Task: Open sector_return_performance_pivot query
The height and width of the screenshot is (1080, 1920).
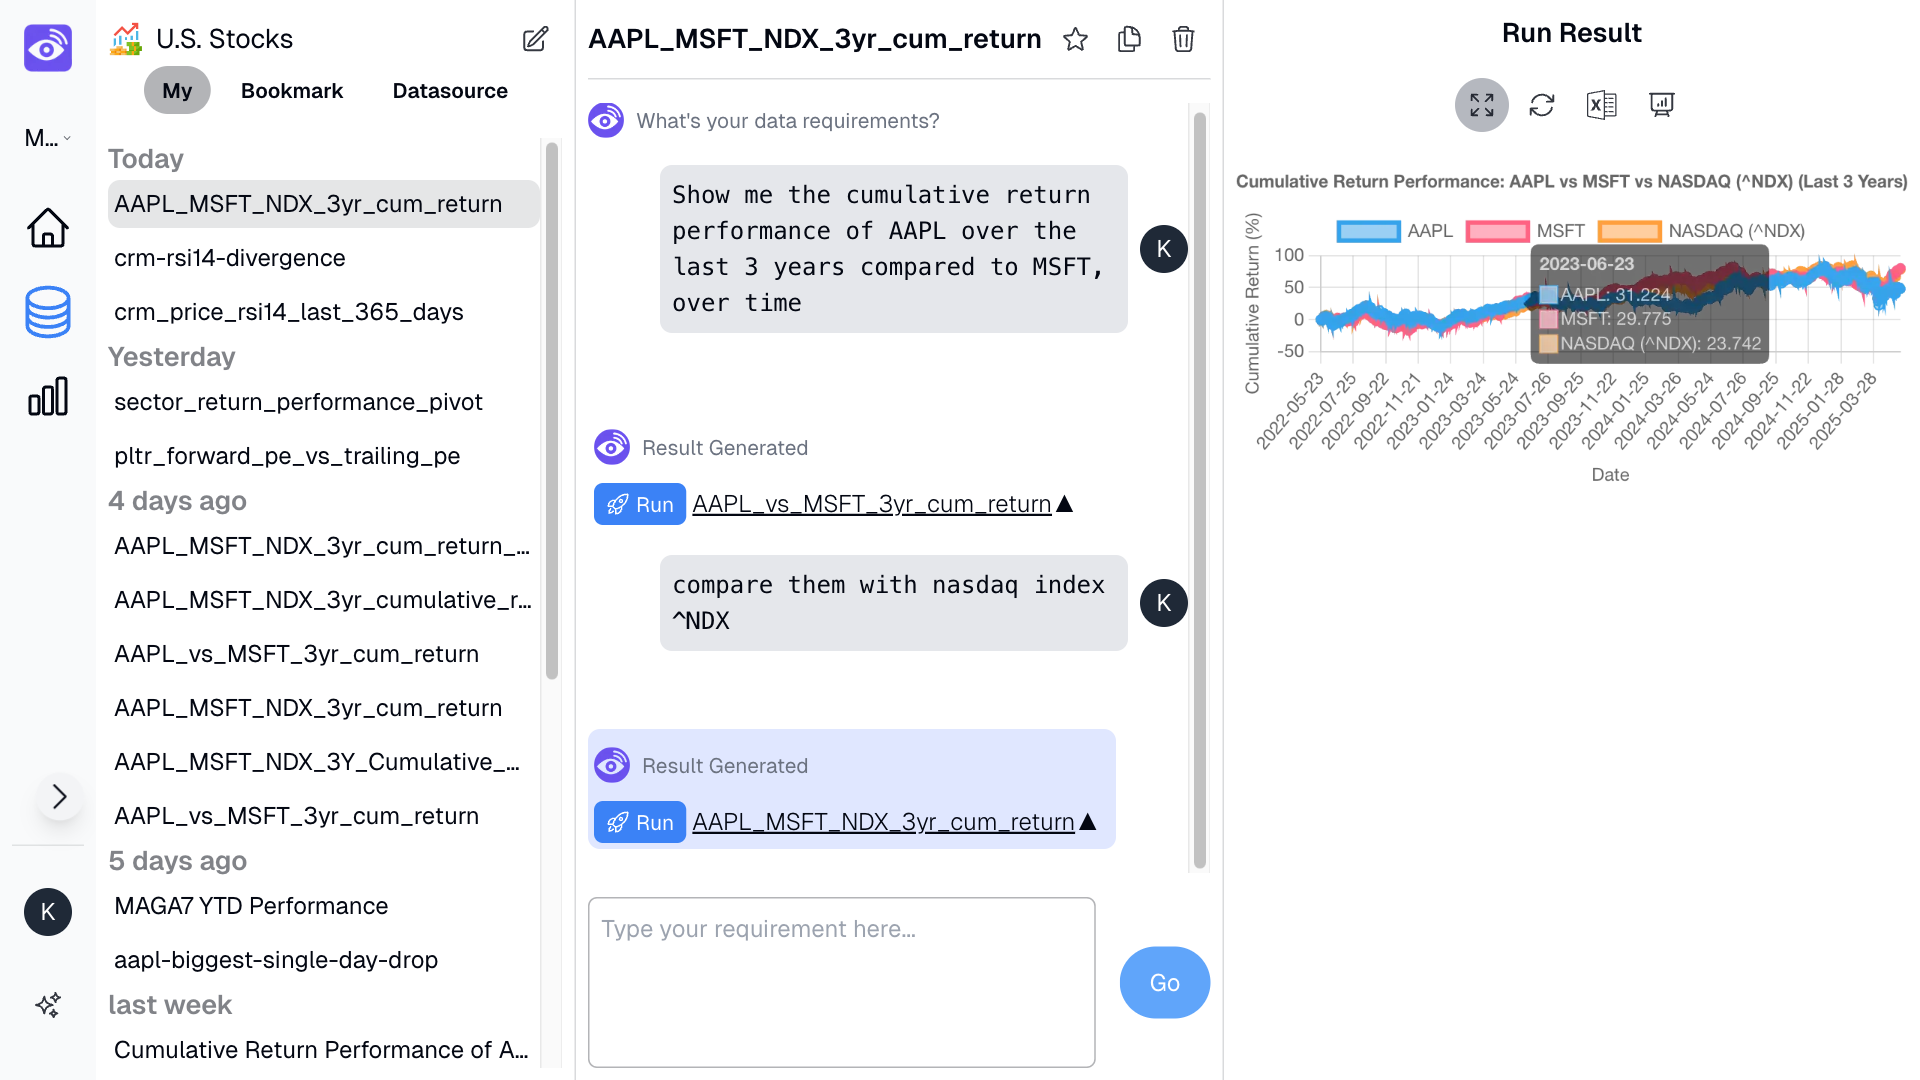Action: click(x=324, y=402)
